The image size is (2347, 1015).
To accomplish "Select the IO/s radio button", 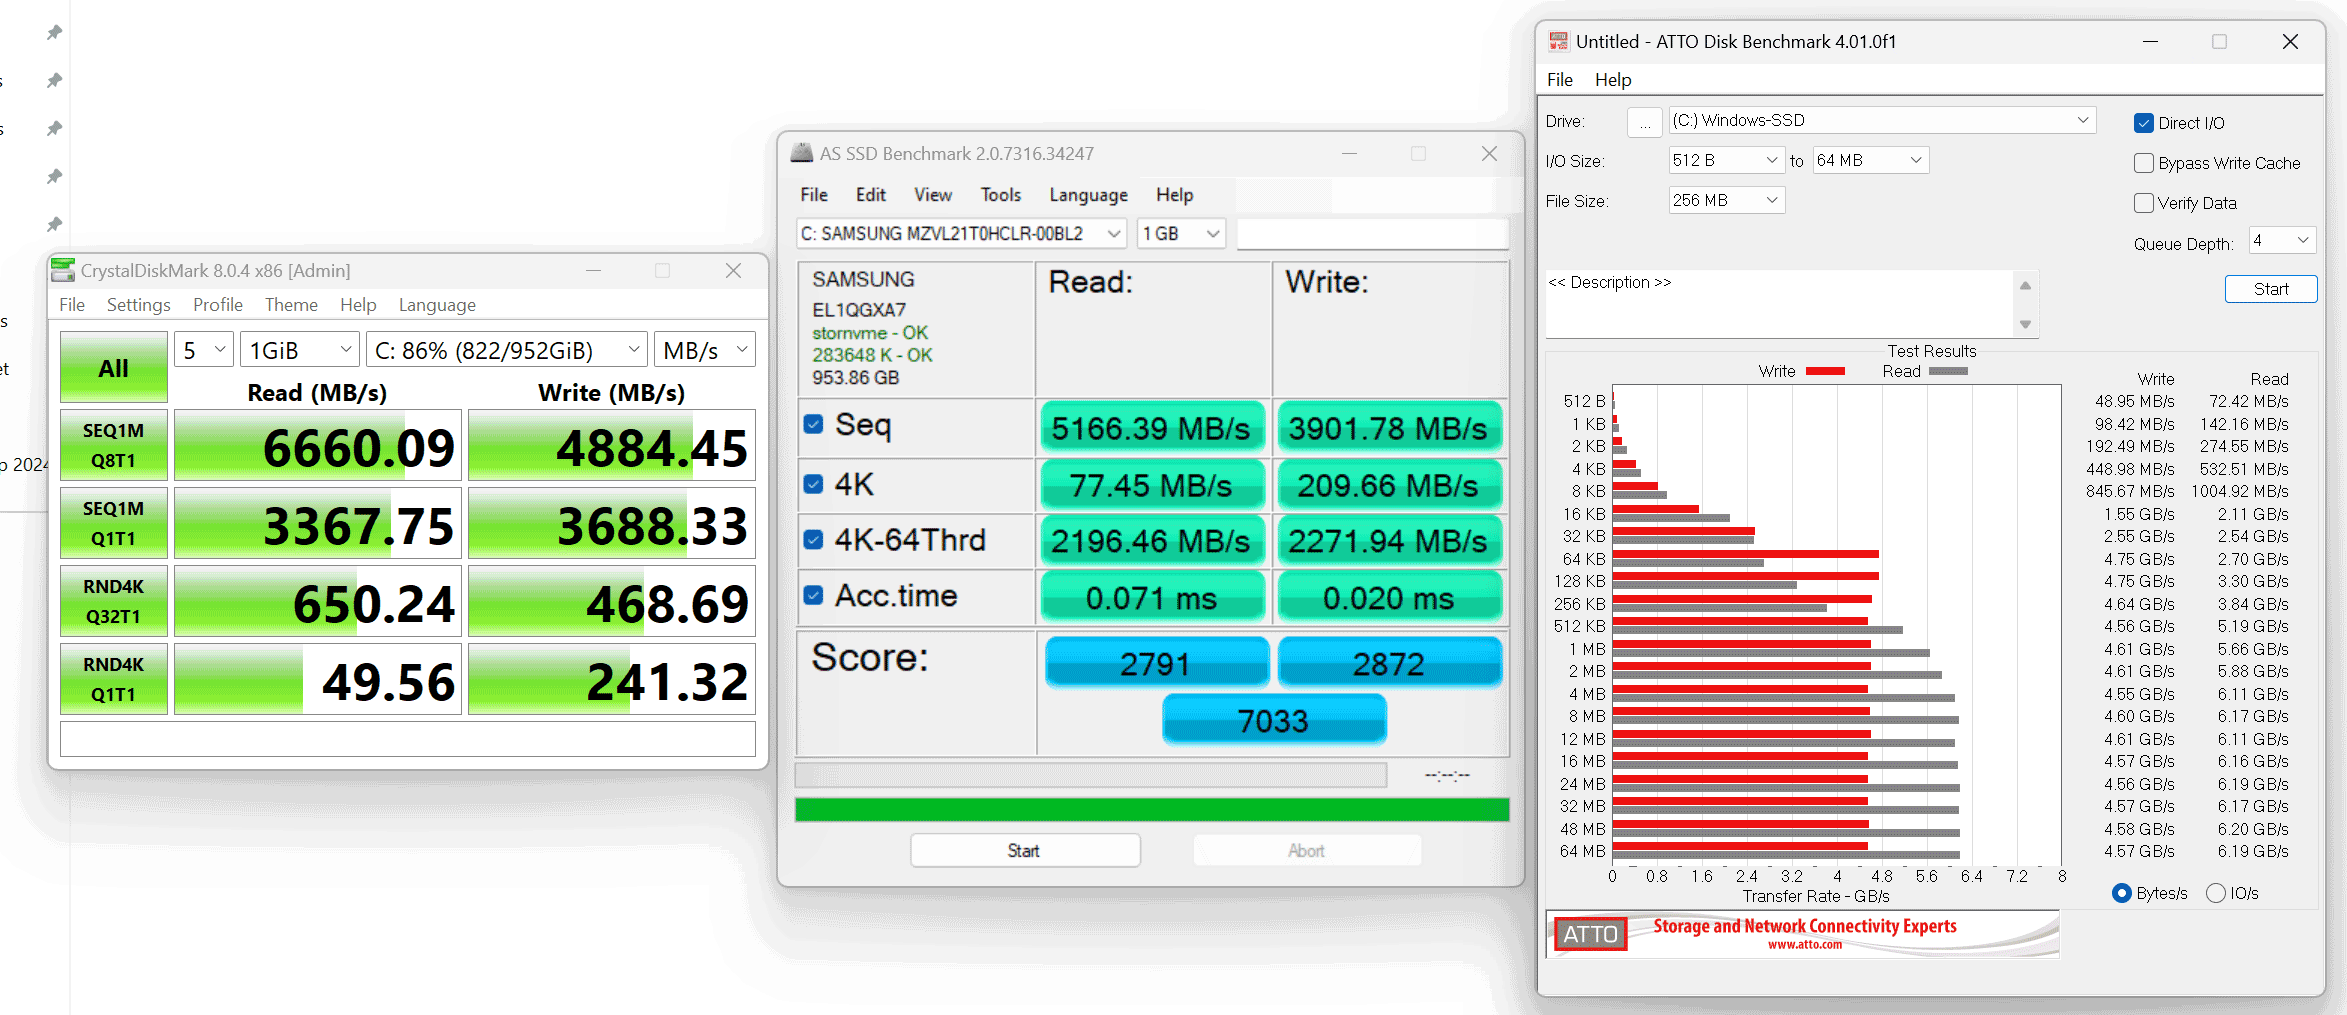I will pyautogui.click(x=2215, y=893).
